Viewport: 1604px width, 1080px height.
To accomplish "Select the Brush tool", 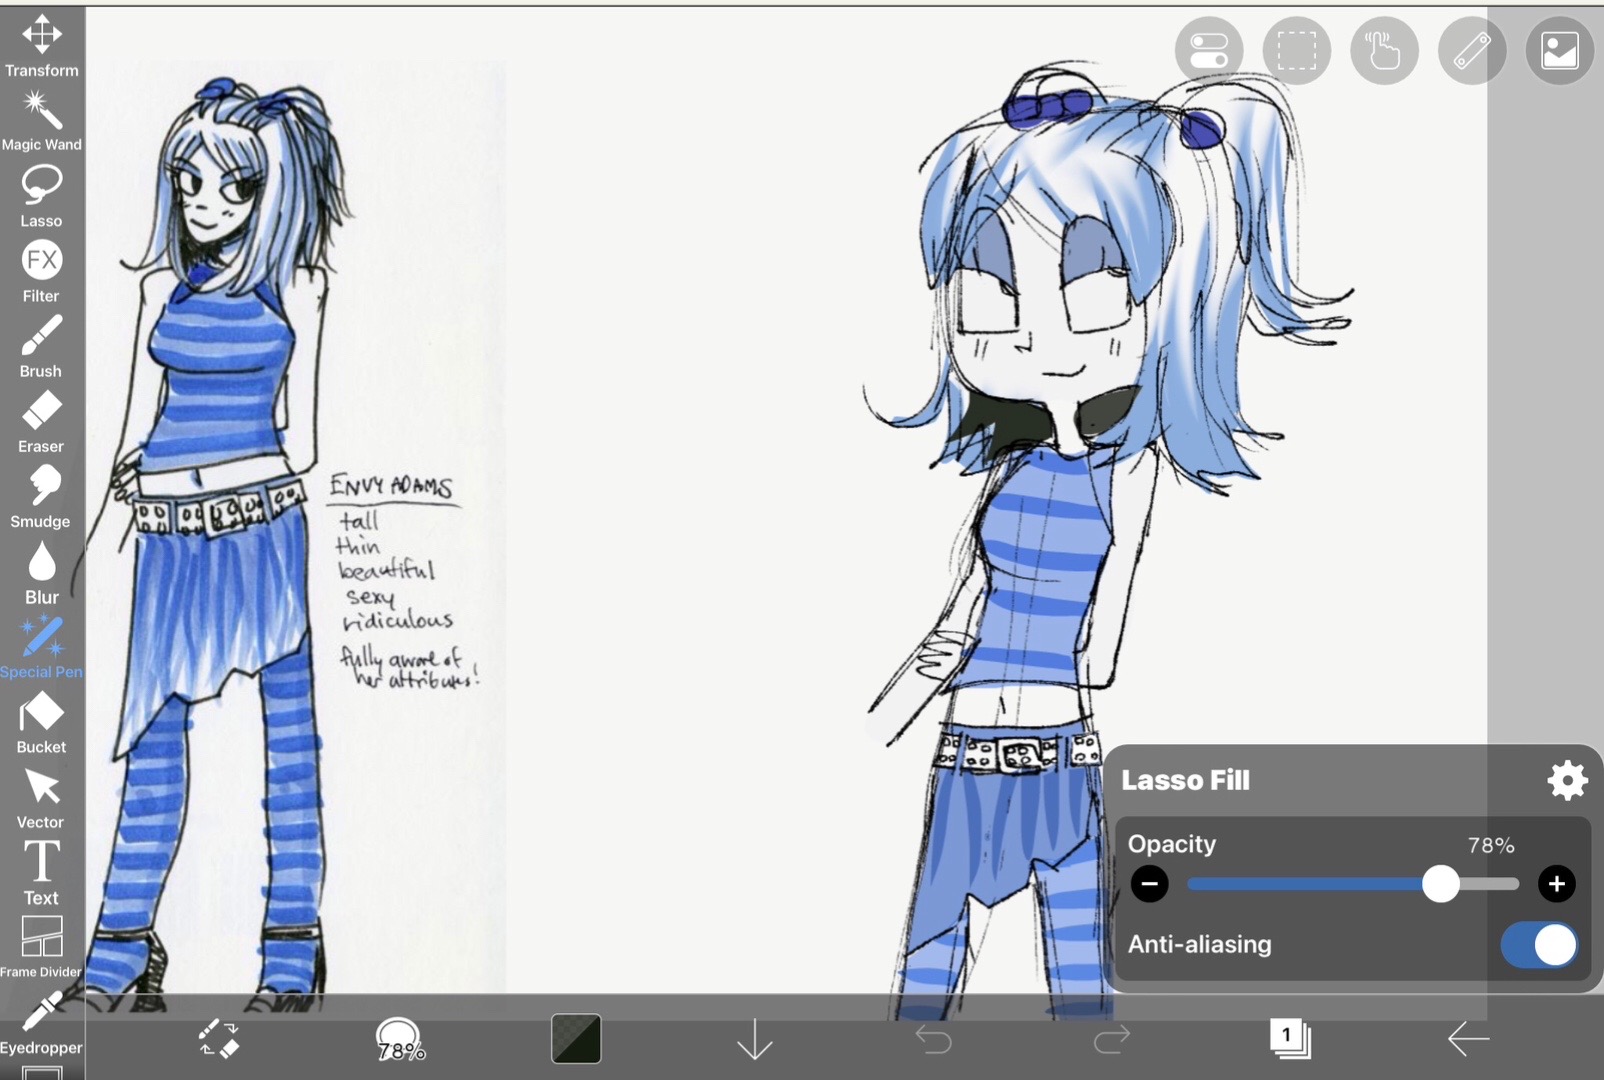I will (x=41, y=346).
